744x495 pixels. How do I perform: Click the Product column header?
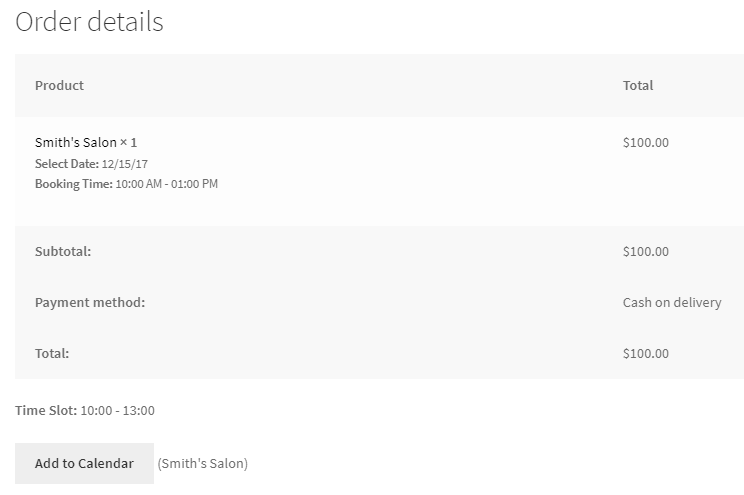[x=59, y=85]
